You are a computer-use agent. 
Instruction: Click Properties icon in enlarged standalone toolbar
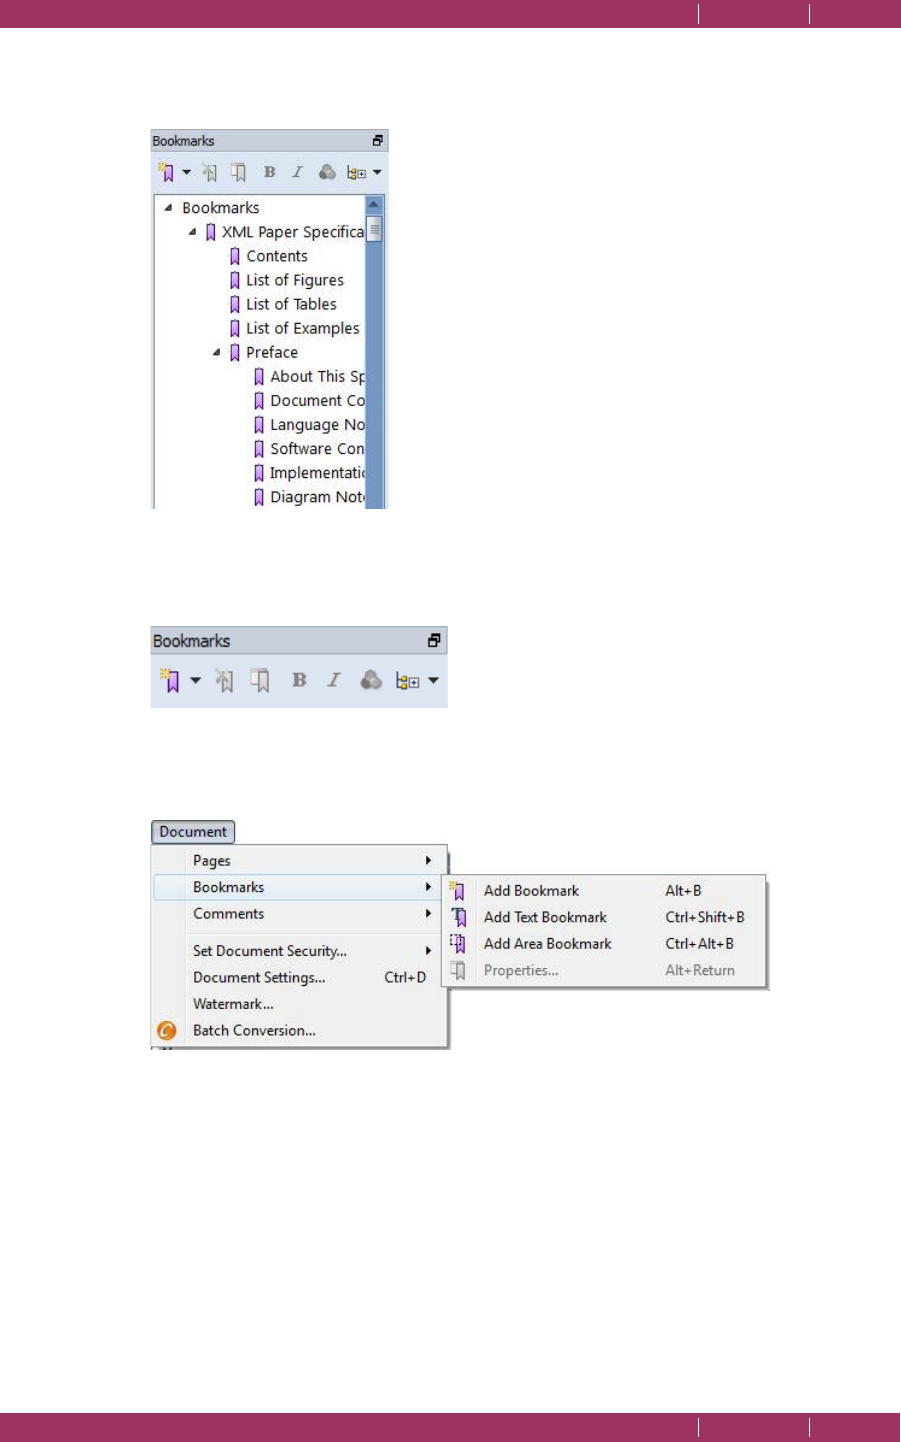tap(260, 681)
